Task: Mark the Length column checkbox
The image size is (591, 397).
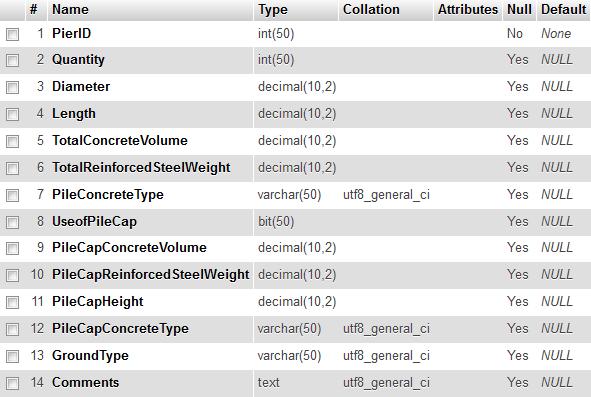Action: click(x=12, y=114)
